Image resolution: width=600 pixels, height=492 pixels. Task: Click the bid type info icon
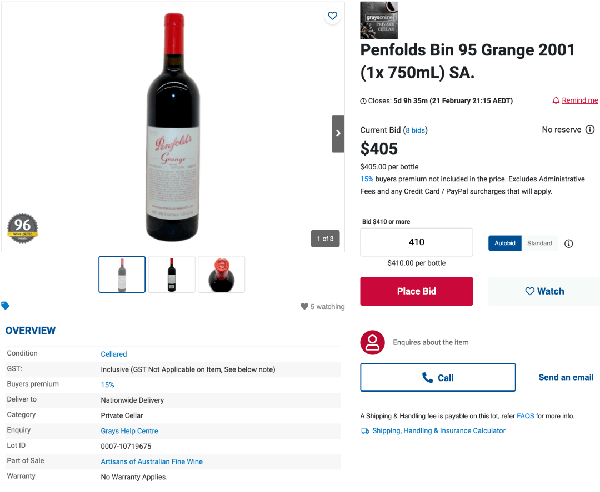tap(569, 243)
